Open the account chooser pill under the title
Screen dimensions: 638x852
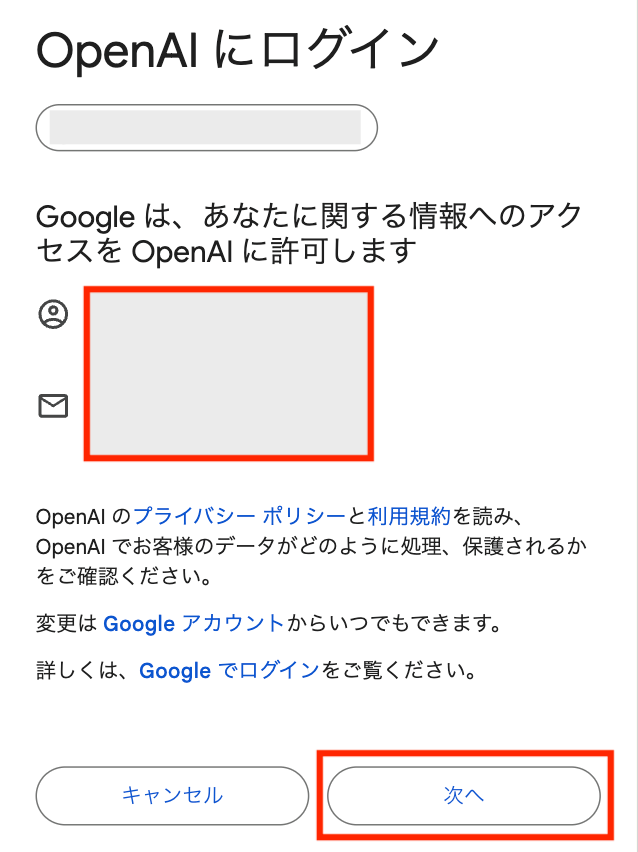tap(206, 127)
